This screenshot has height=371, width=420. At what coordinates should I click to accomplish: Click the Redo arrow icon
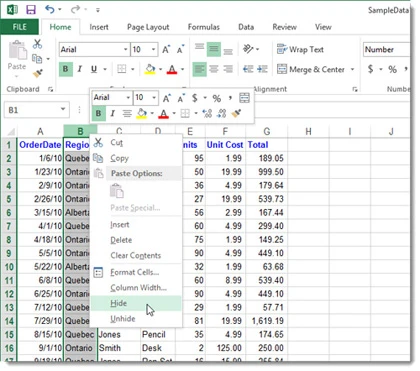click(x=75, y=9)
